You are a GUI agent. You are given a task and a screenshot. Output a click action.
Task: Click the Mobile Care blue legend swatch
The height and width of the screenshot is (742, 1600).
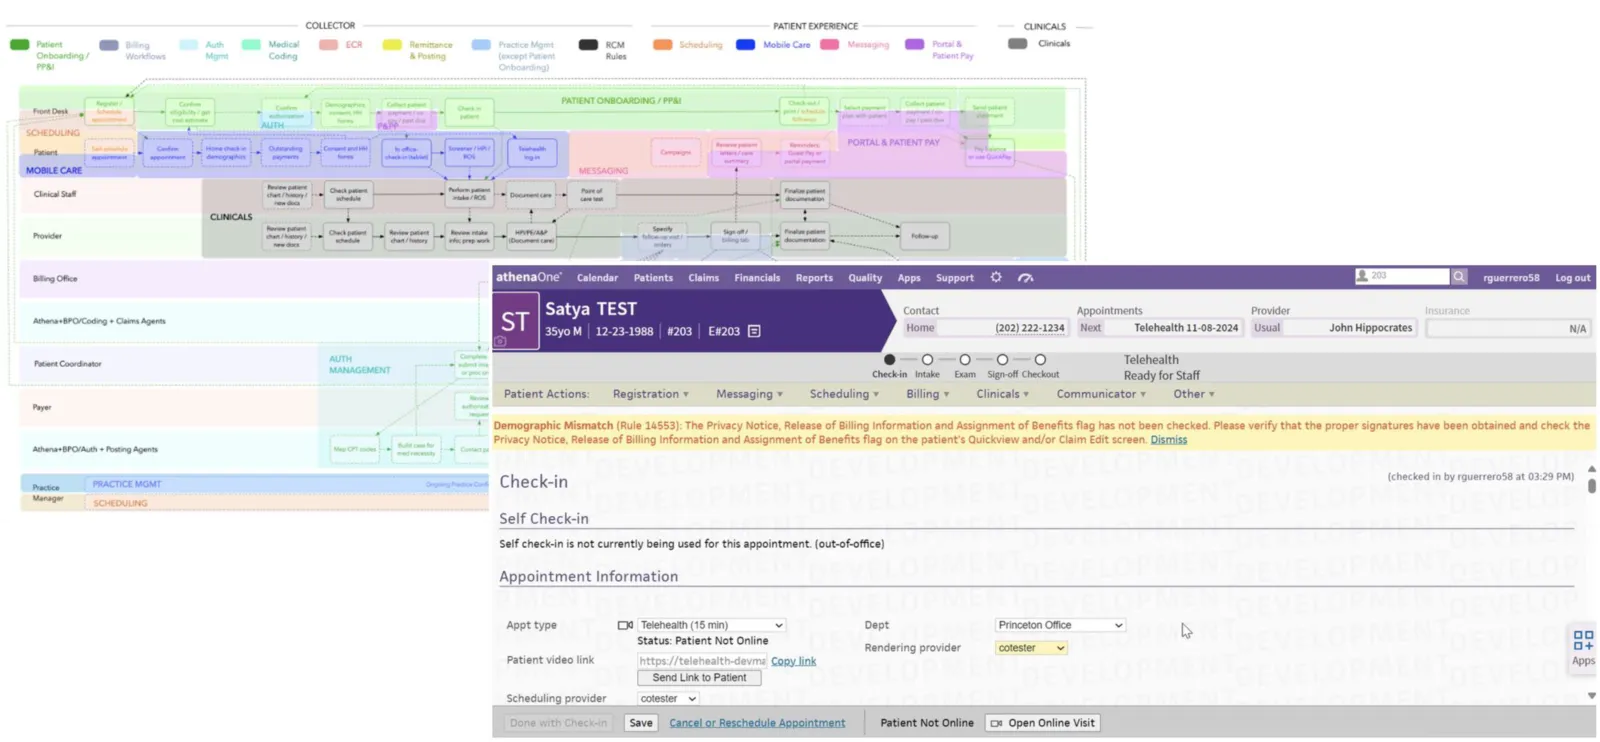[x=745, y=44]
